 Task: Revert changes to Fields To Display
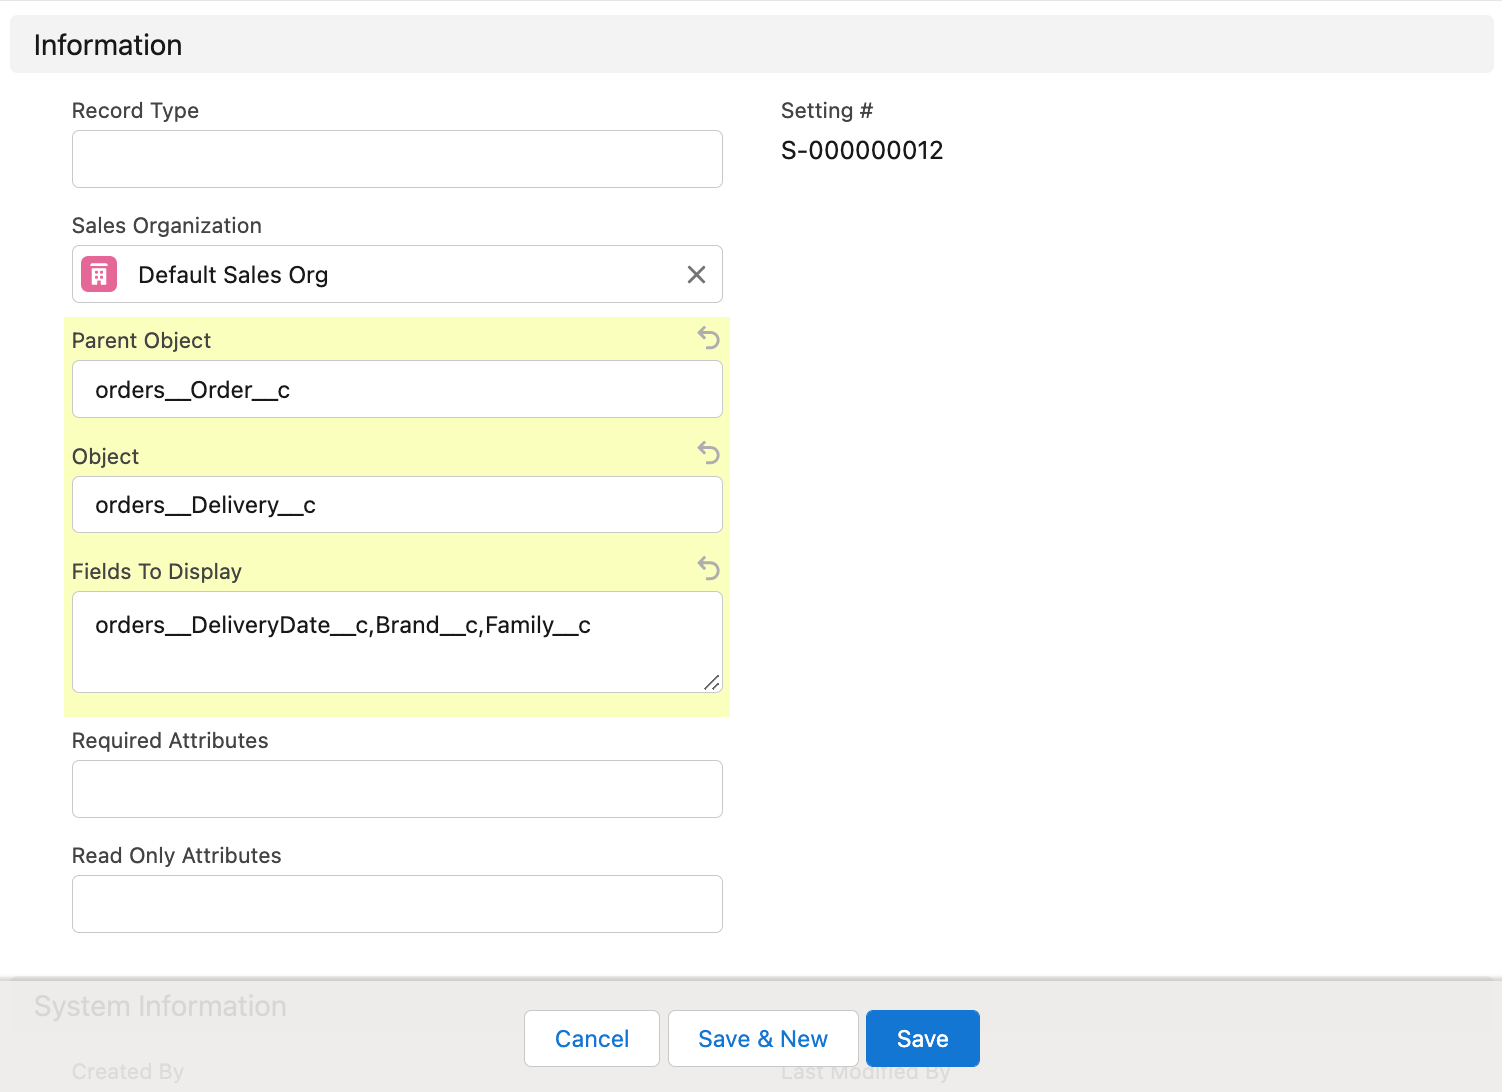708,569
